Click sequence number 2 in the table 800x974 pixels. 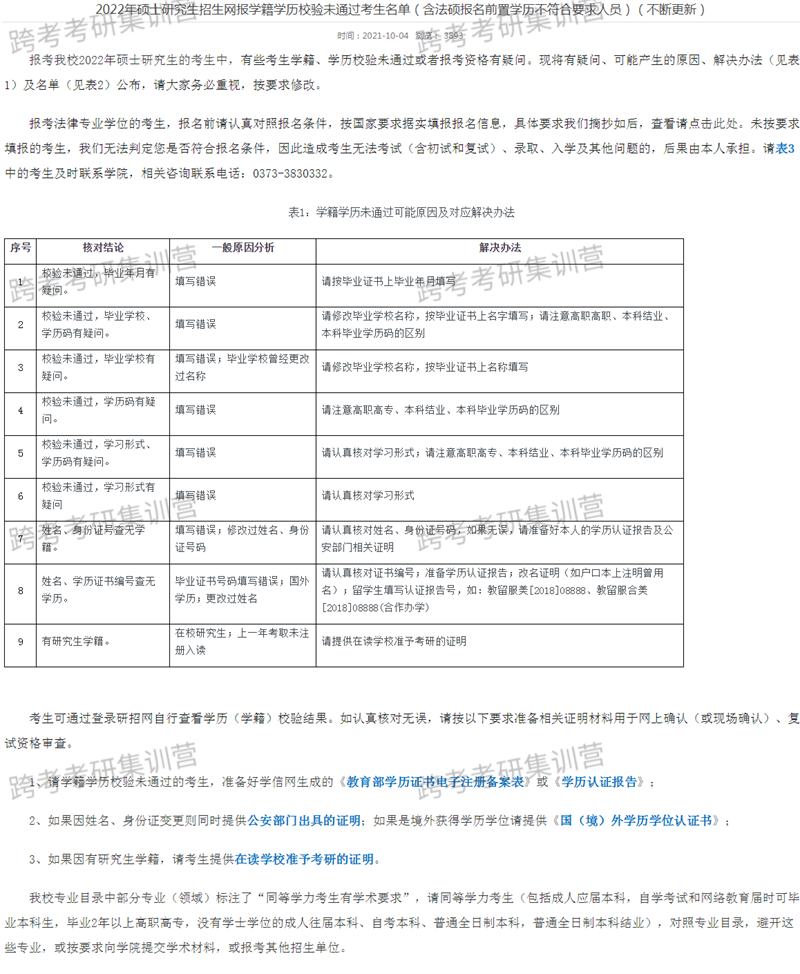click(20, 324)
